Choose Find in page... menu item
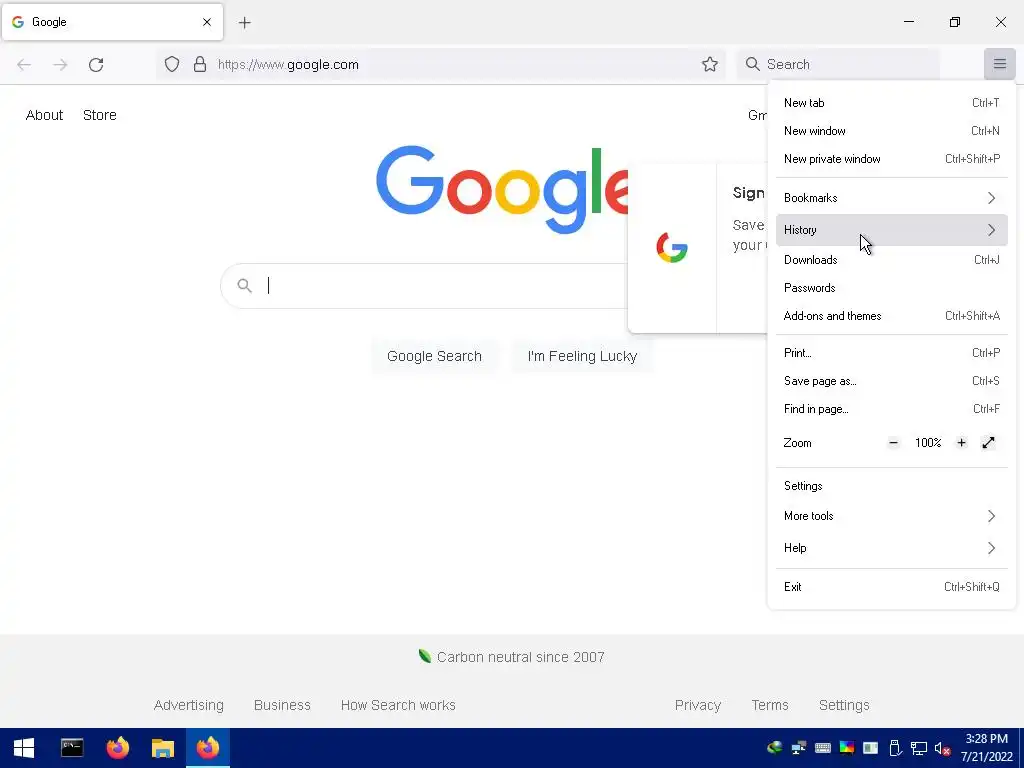This screenshot has height=768, width=1024. tap(891, 409)
